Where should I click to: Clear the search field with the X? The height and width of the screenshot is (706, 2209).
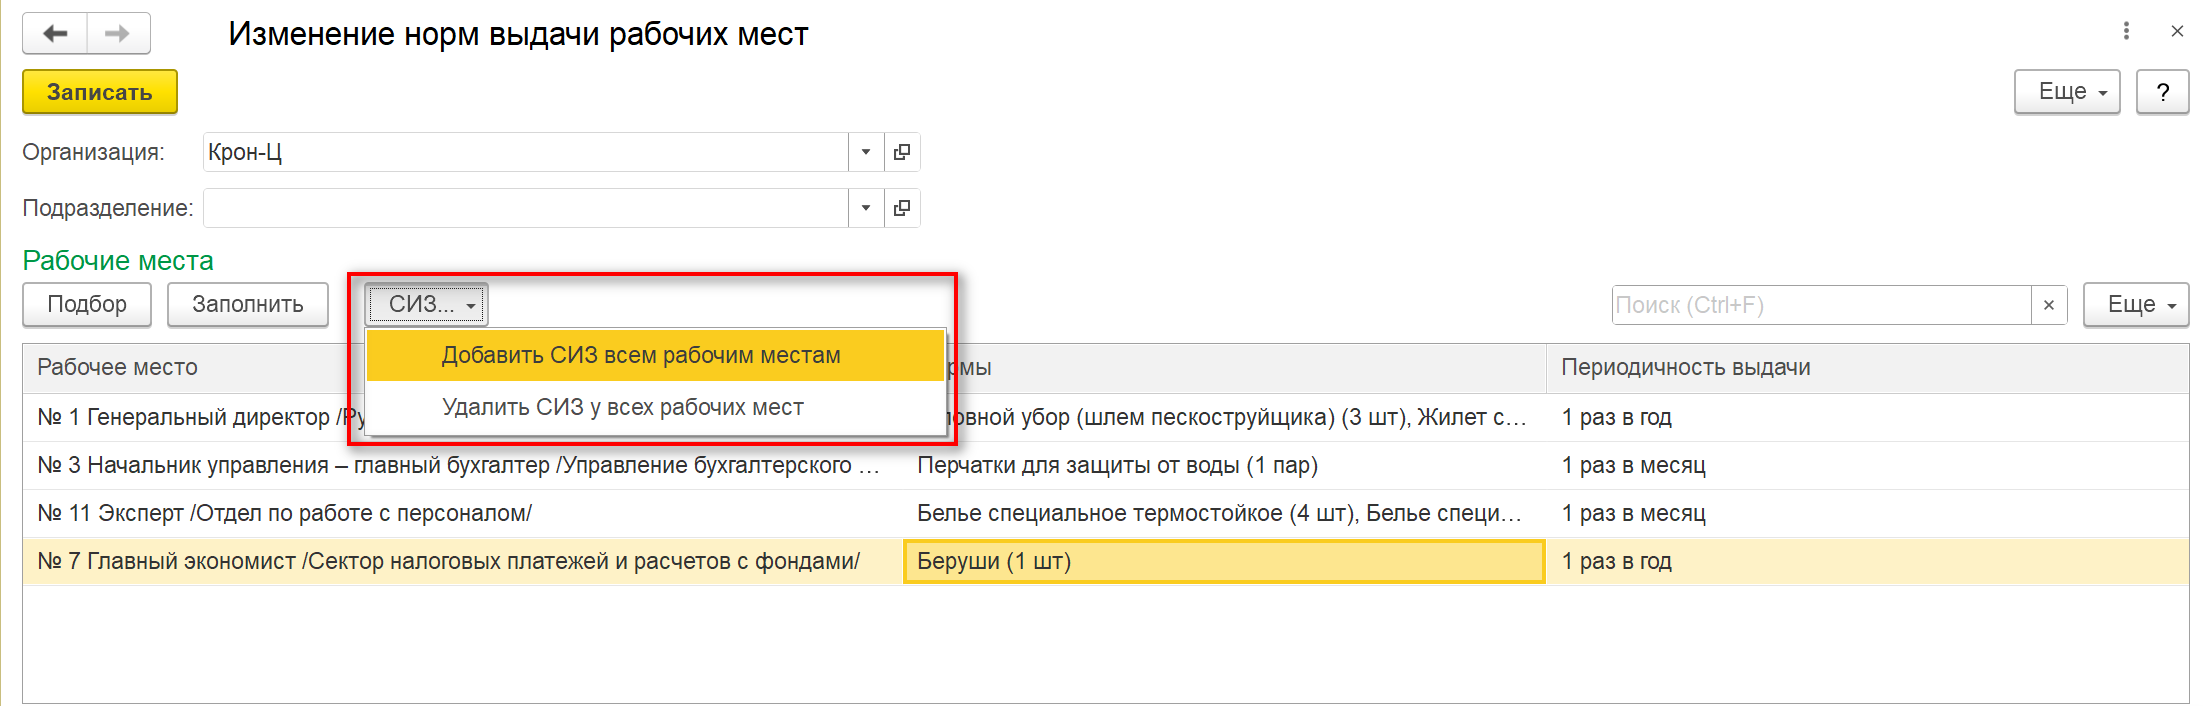[x=2049, y=305]
